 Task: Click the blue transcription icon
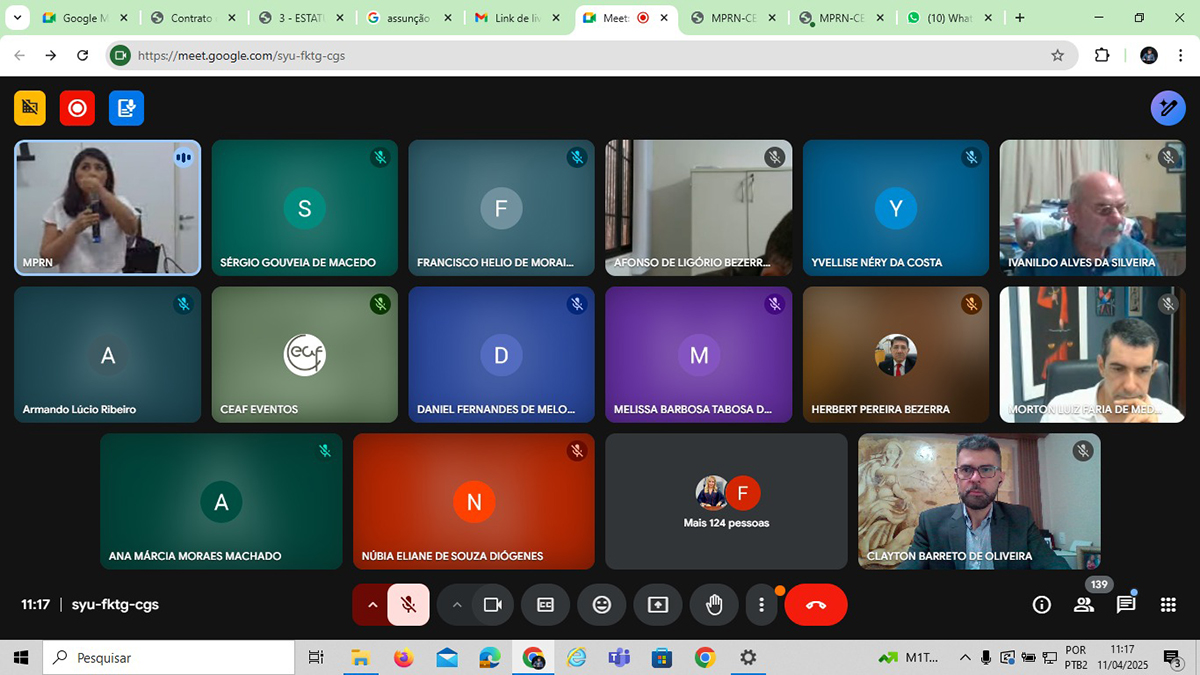(126, 108)
